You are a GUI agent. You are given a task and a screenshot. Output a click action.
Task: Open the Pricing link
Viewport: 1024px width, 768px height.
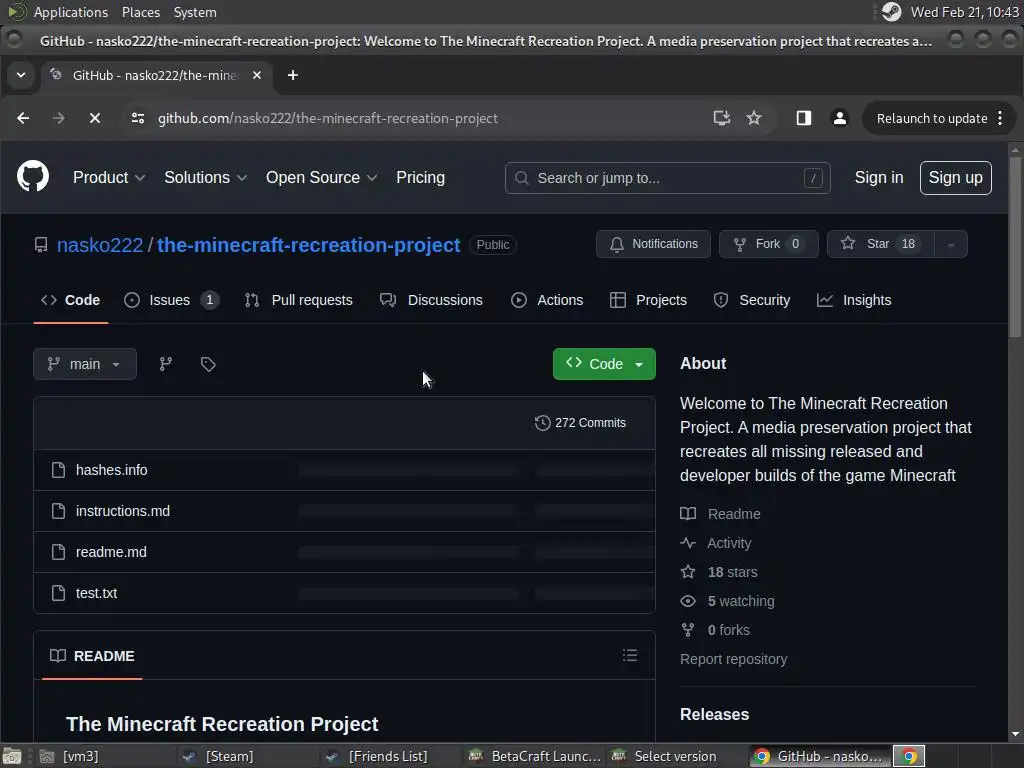[421, 177]
